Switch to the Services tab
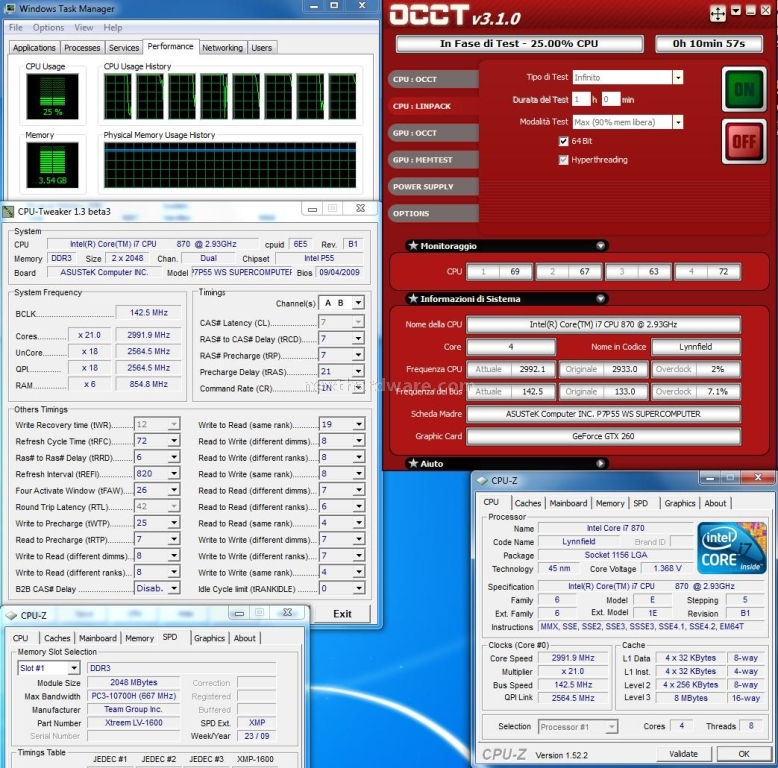 click(124, 48)
